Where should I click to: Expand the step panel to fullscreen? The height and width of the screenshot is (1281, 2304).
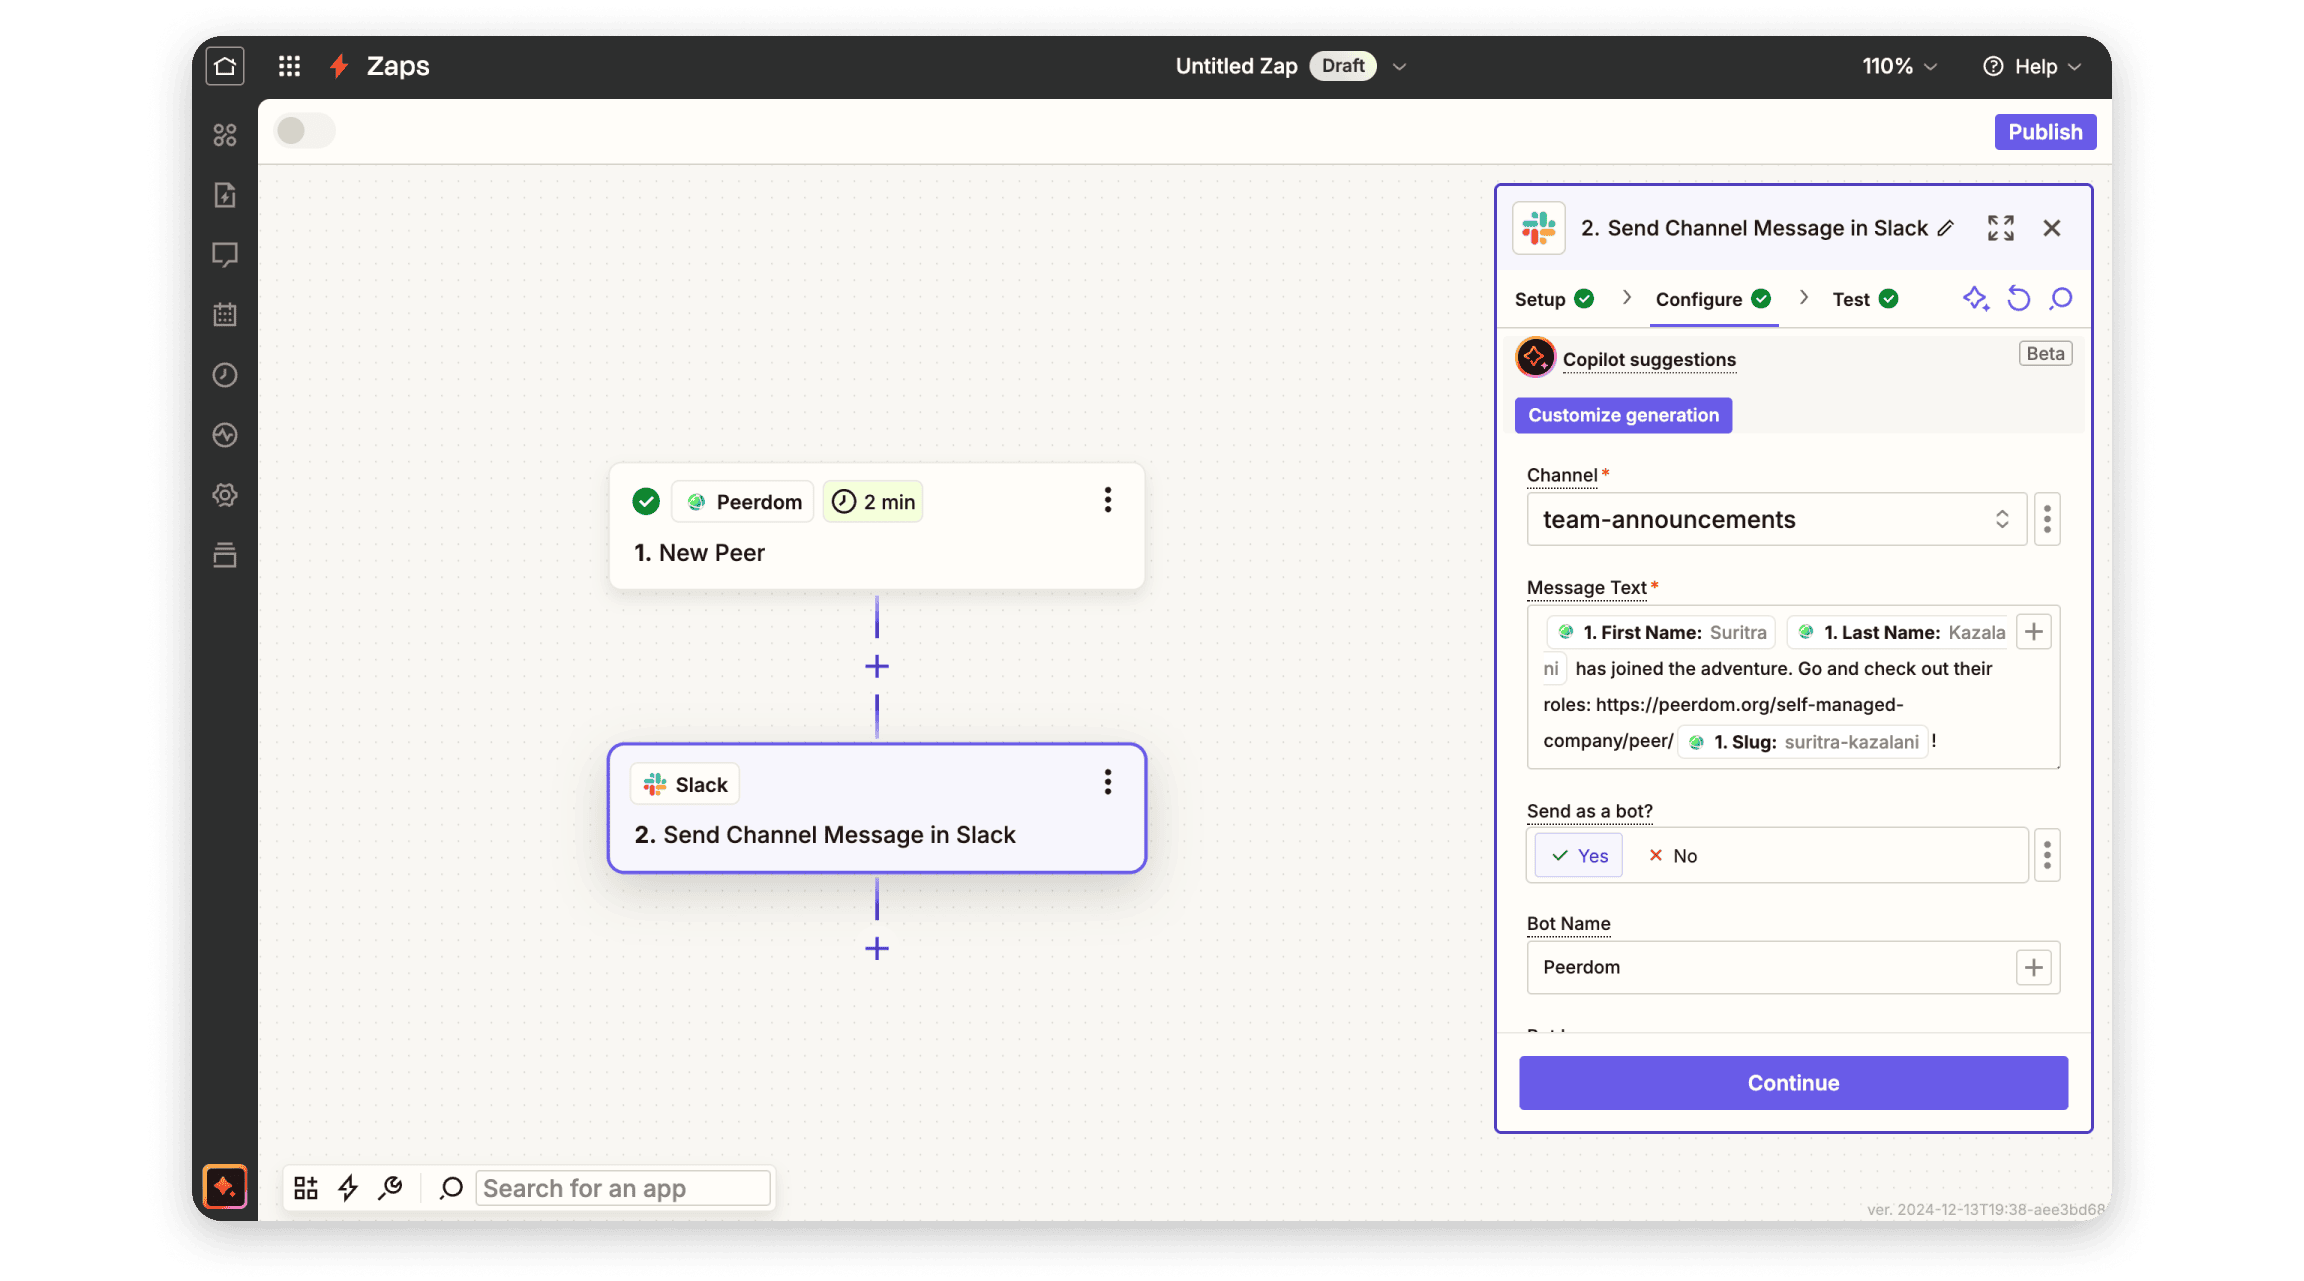2000,228
